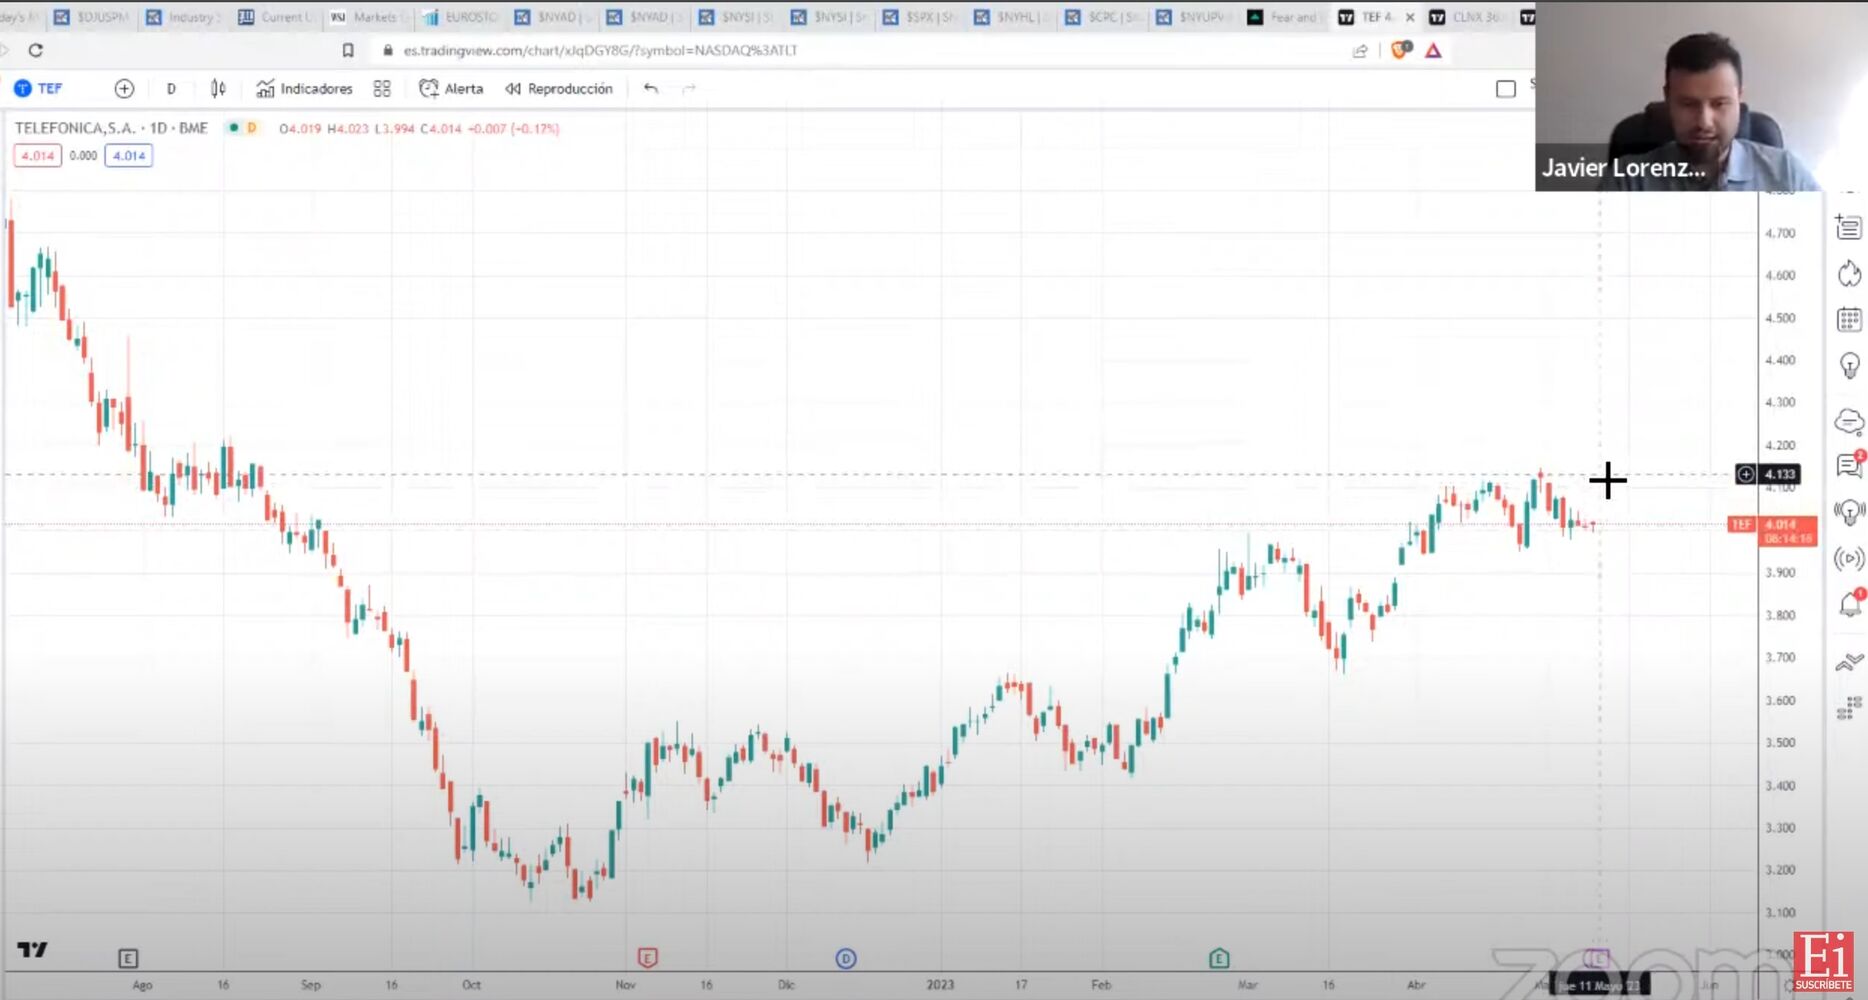1868x1000 pixels.
Task: Expand the layout grid template selector
Action: point(382,89)
